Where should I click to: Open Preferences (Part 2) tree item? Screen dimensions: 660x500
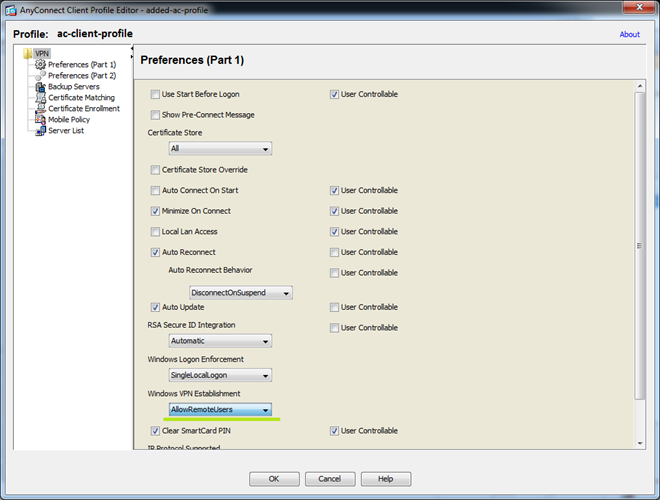click(x=82, y=75)
